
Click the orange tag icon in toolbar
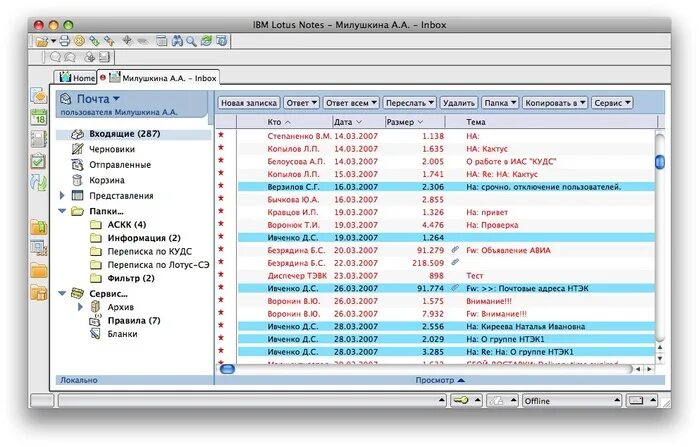point(109,41)
